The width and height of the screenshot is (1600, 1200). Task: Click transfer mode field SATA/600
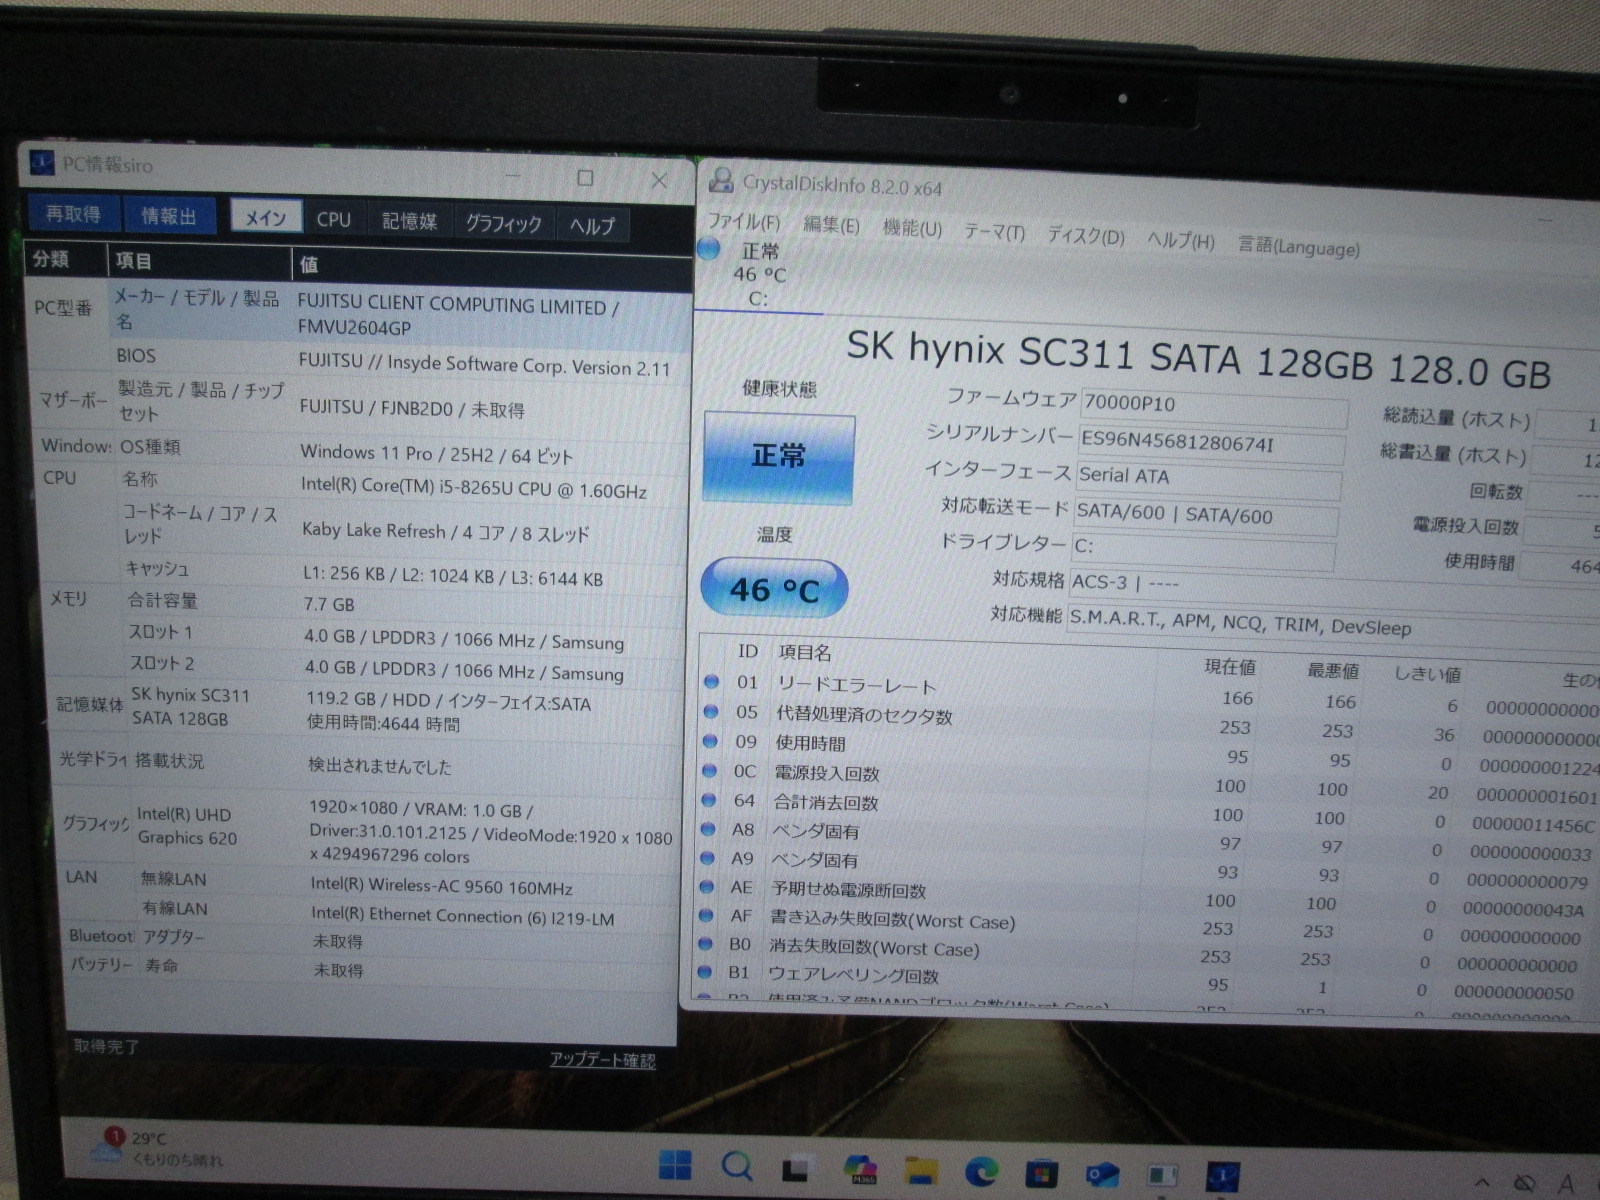click(x=1206, y=517)
